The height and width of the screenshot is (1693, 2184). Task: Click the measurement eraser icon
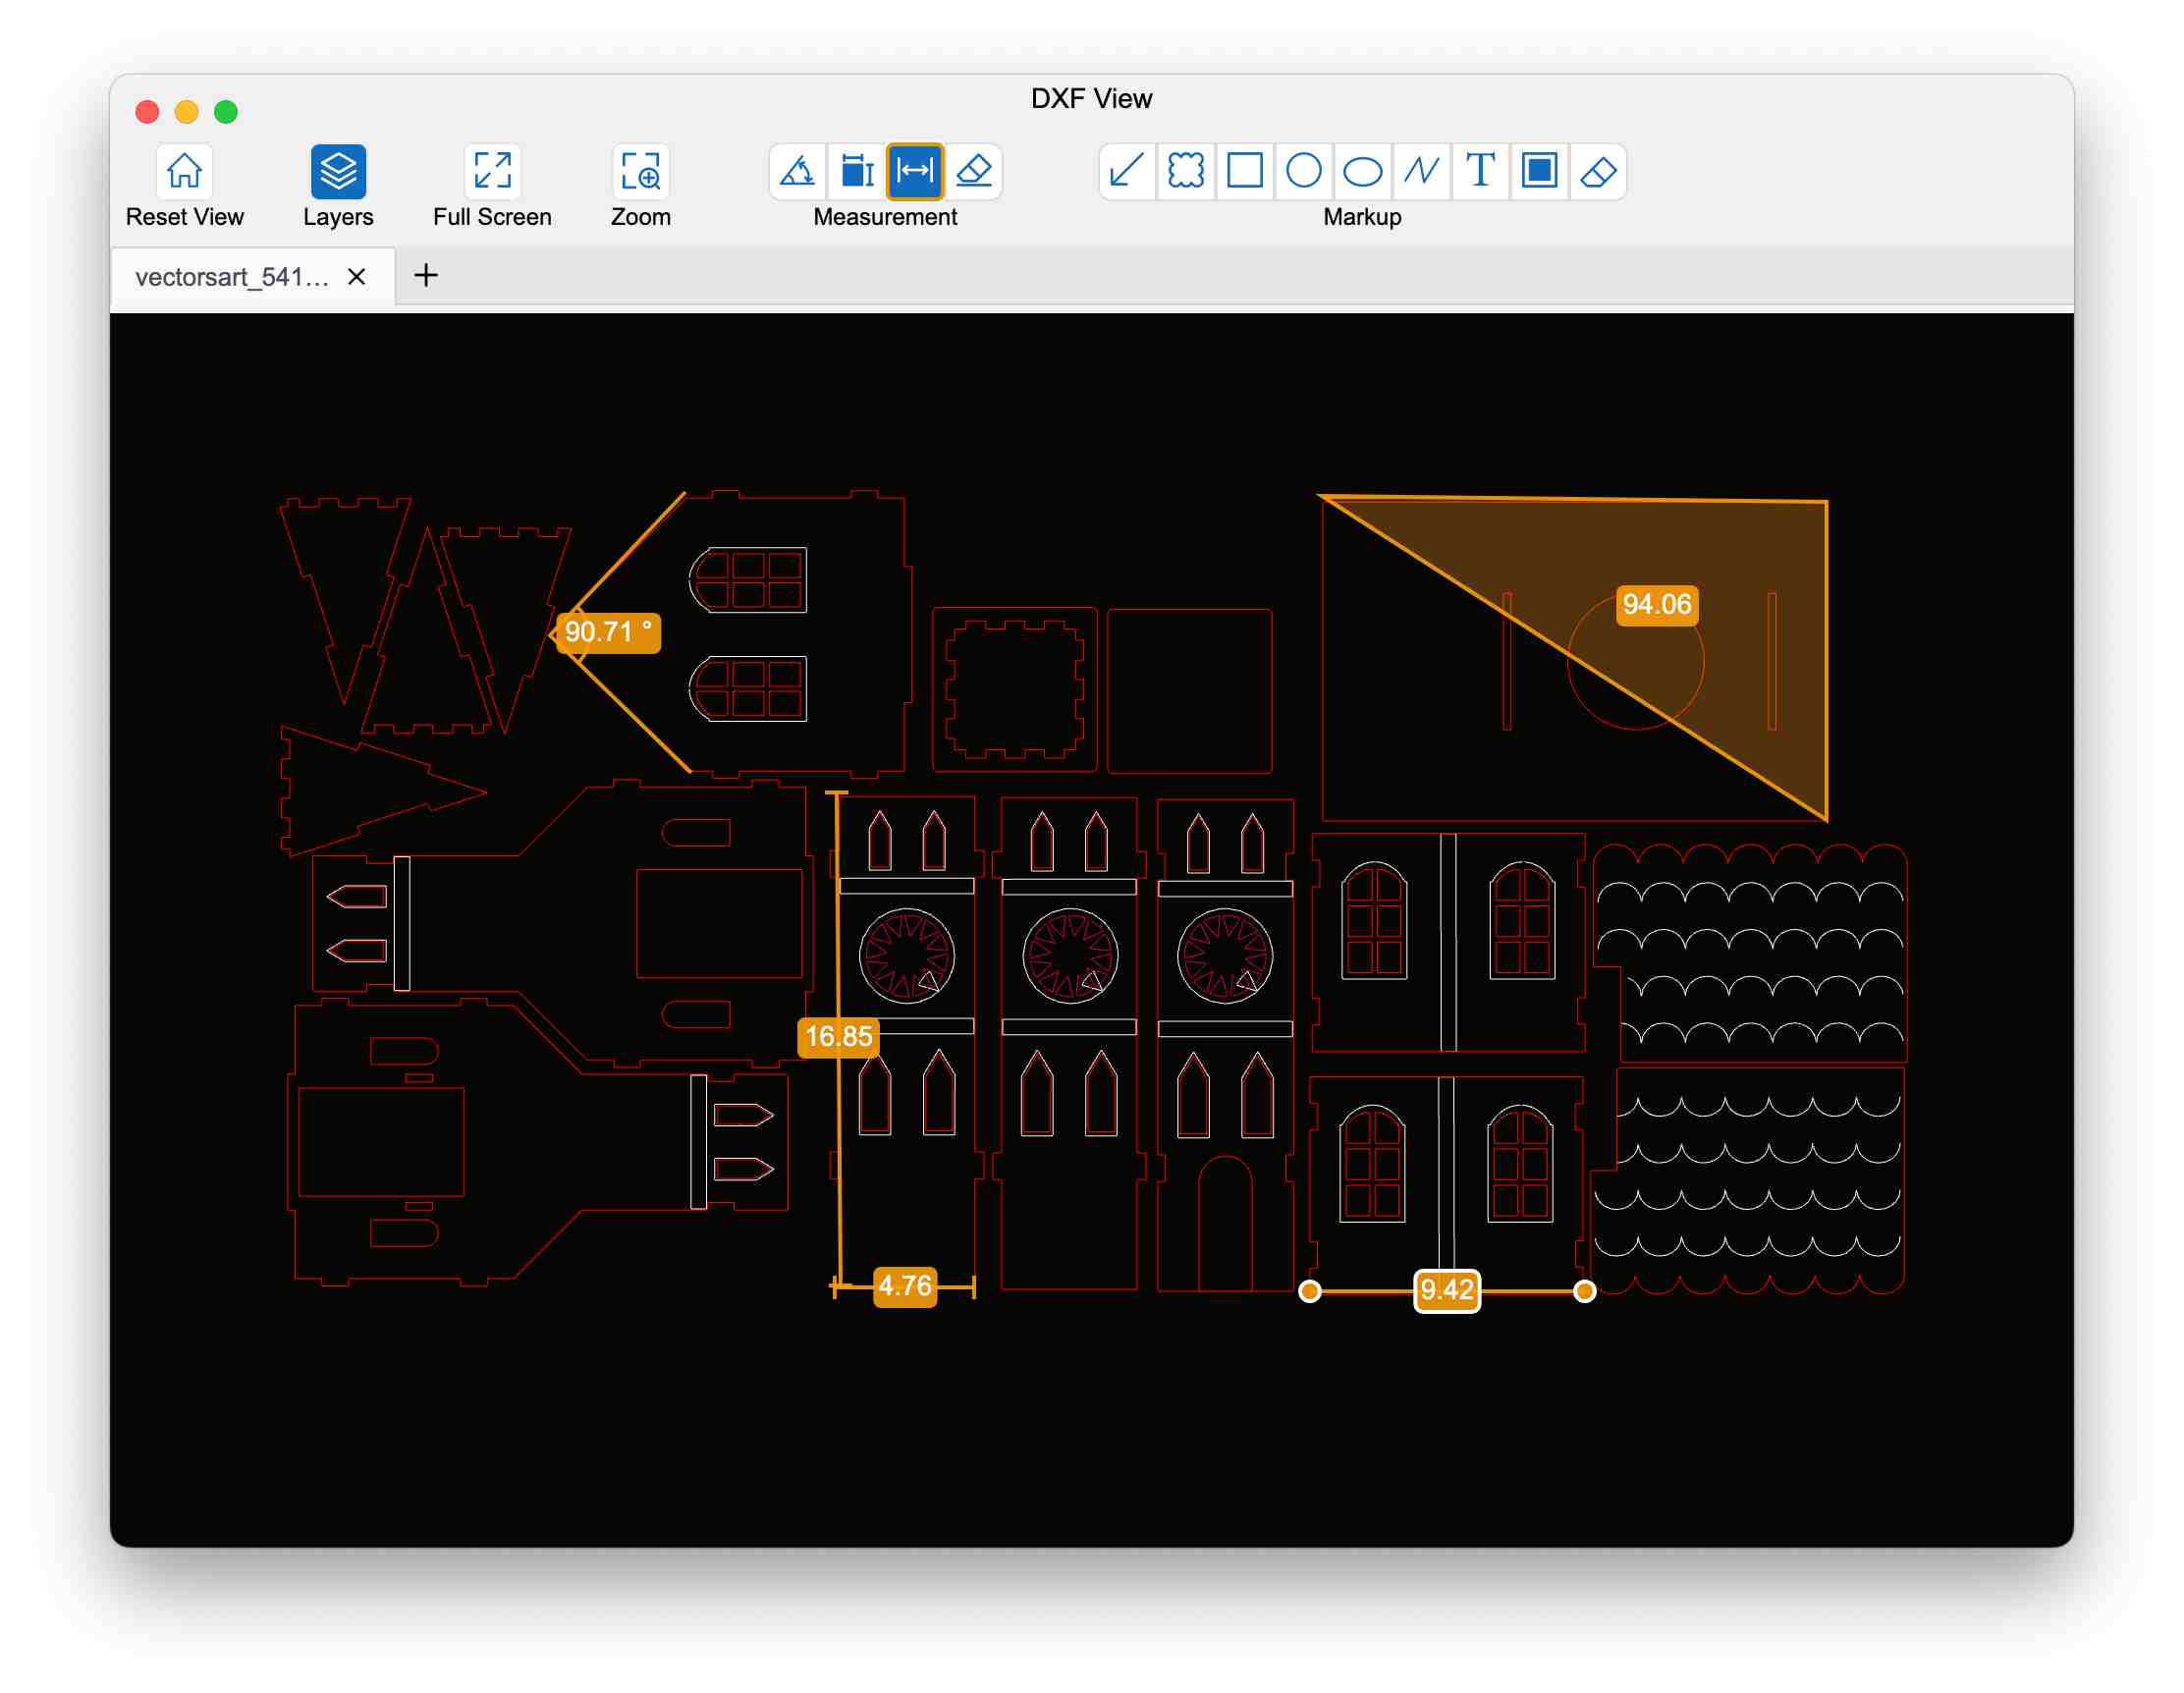pyautogui.click(x=974, y=171)
